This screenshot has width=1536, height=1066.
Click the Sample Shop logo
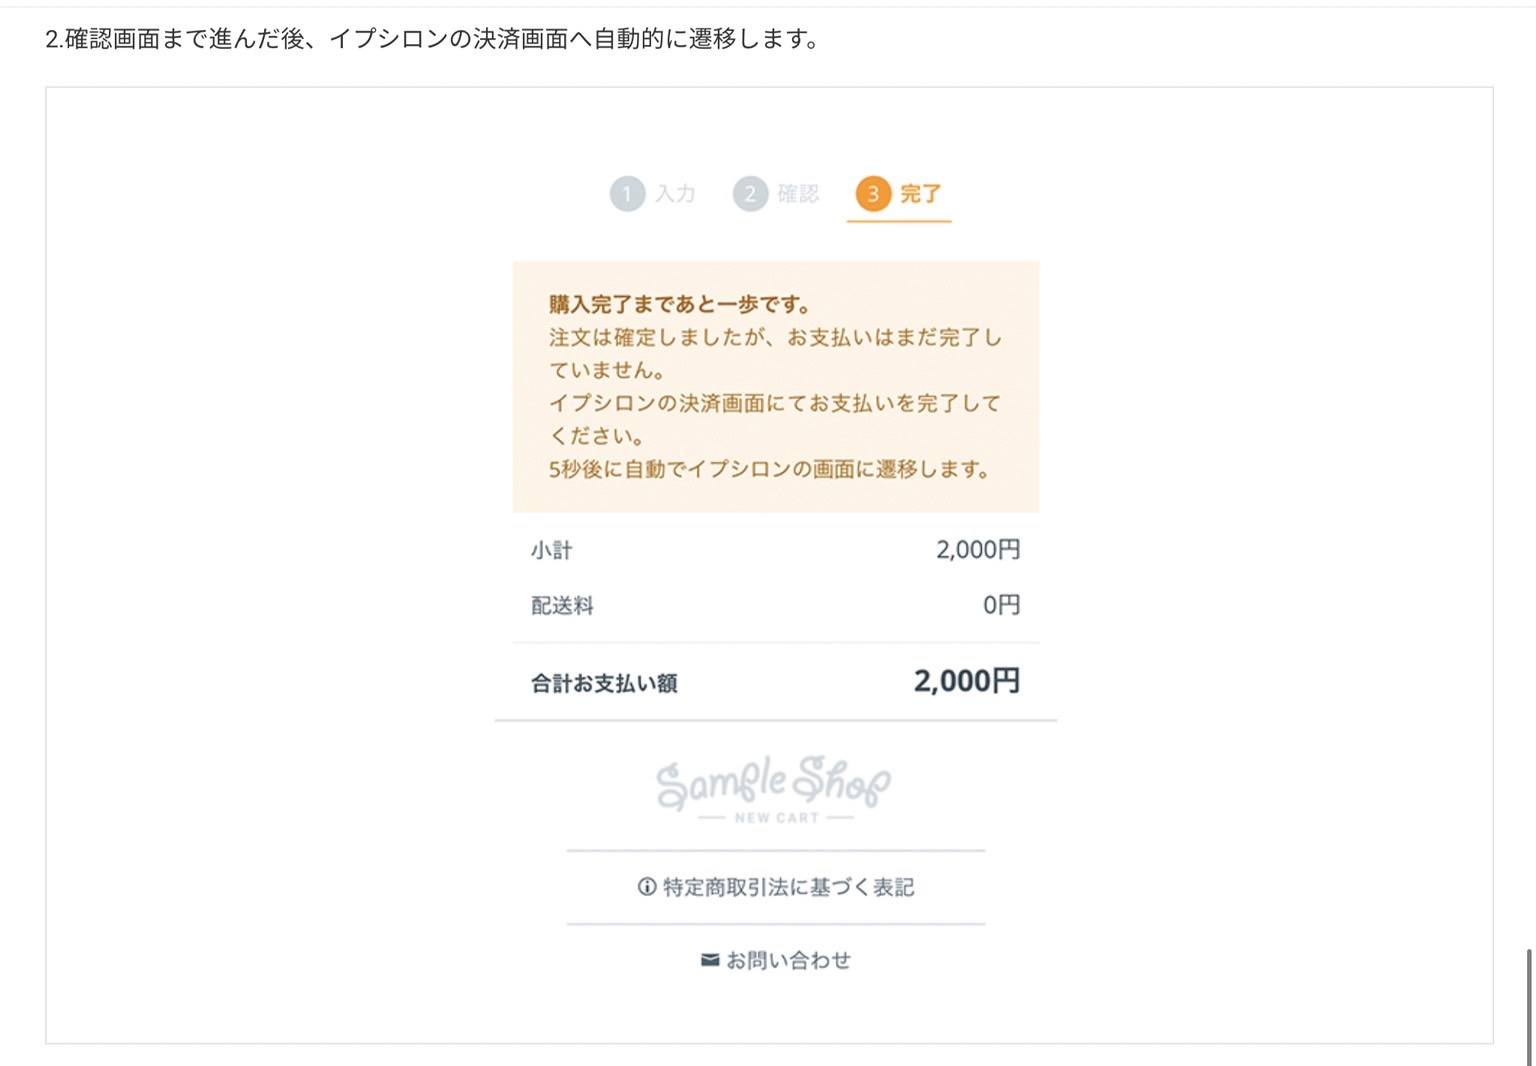pos(774,781)
